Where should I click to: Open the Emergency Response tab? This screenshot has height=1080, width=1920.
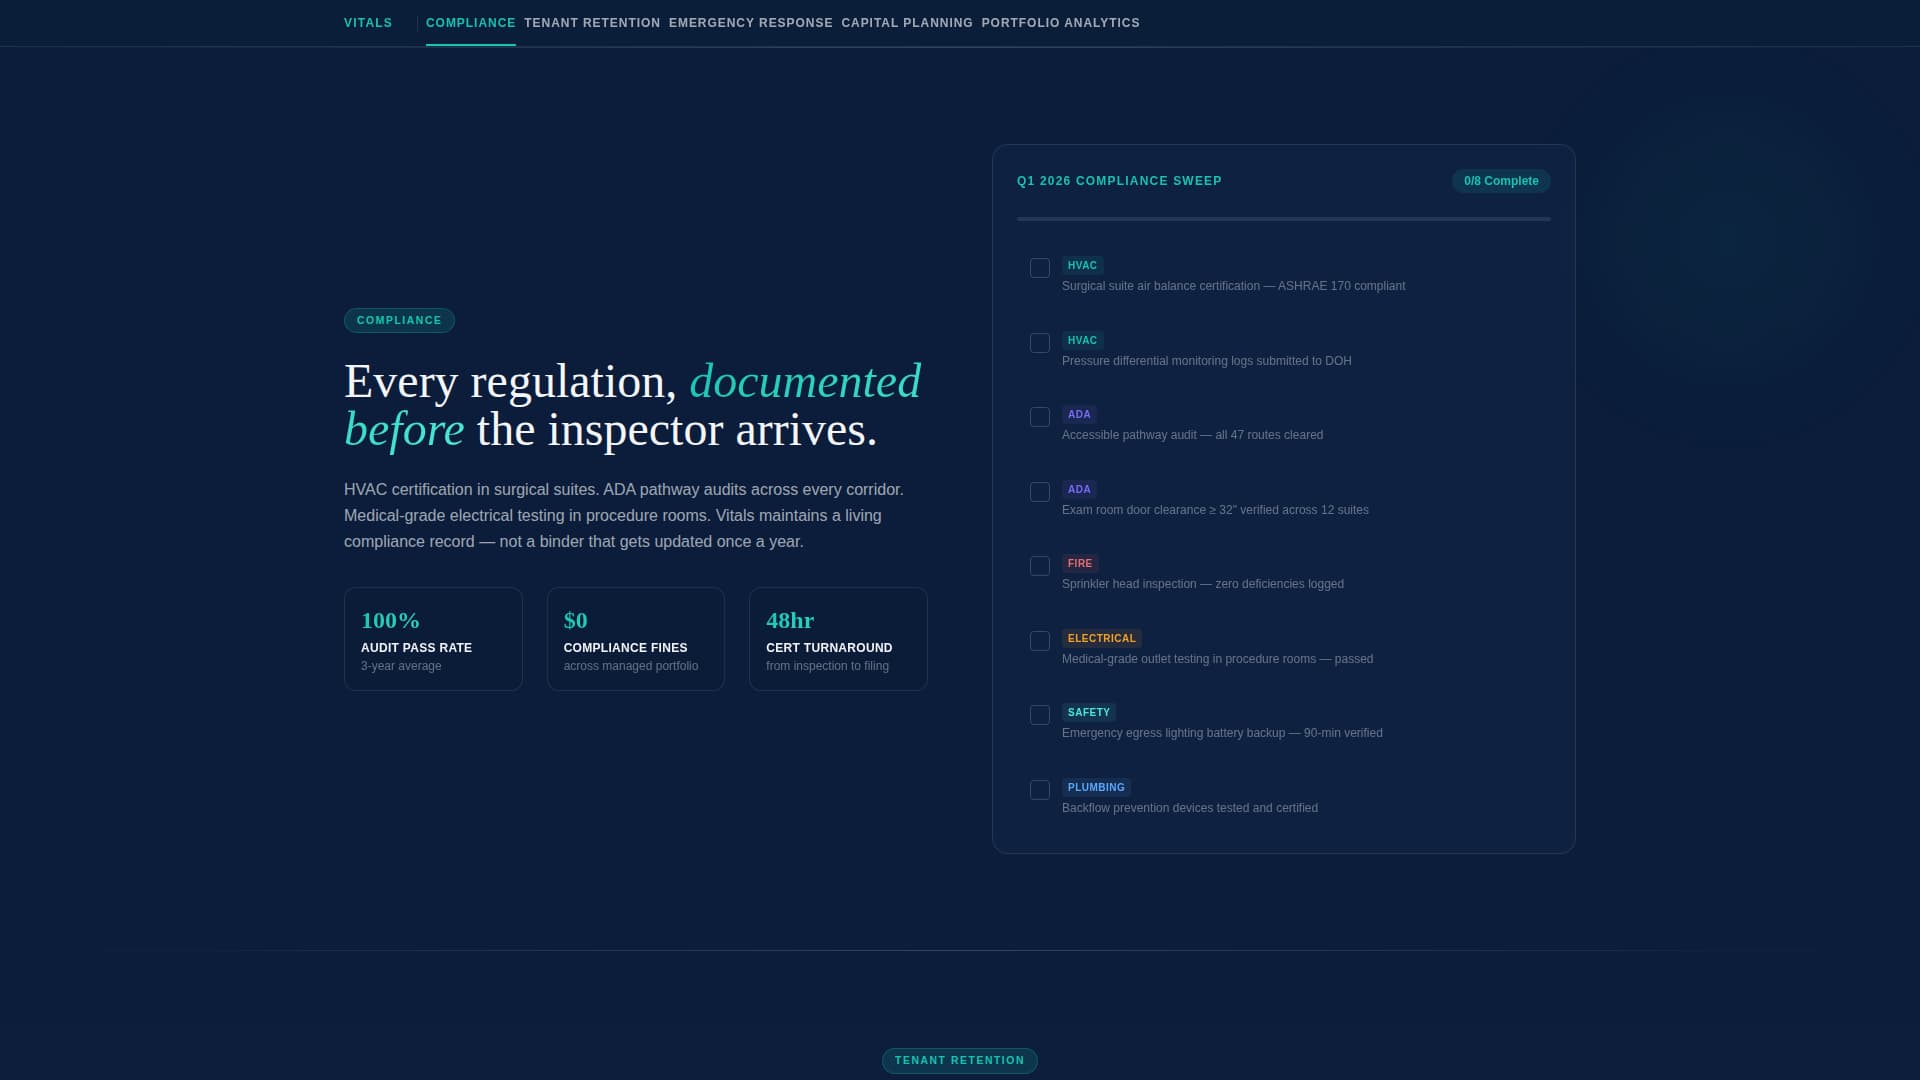[751, 23]
